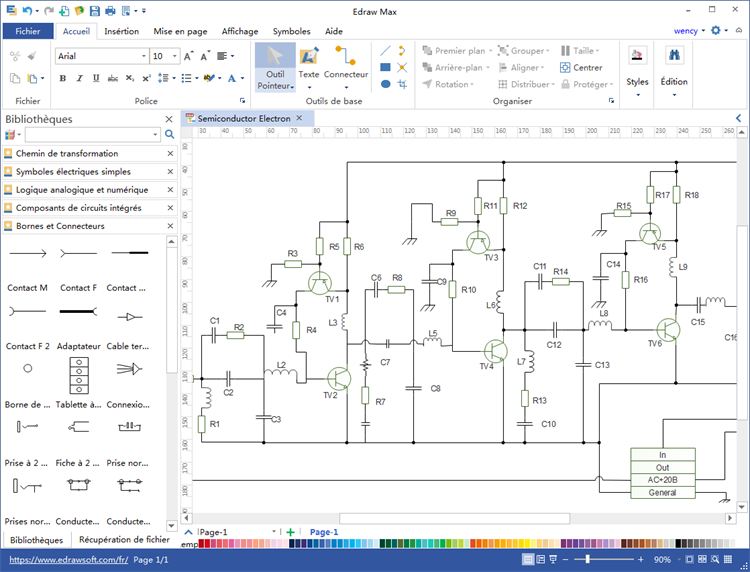Toggle normal view mode in status bar
Image resolution: width=750 pixels, height=572 pixels.
[x=528, y=559]
